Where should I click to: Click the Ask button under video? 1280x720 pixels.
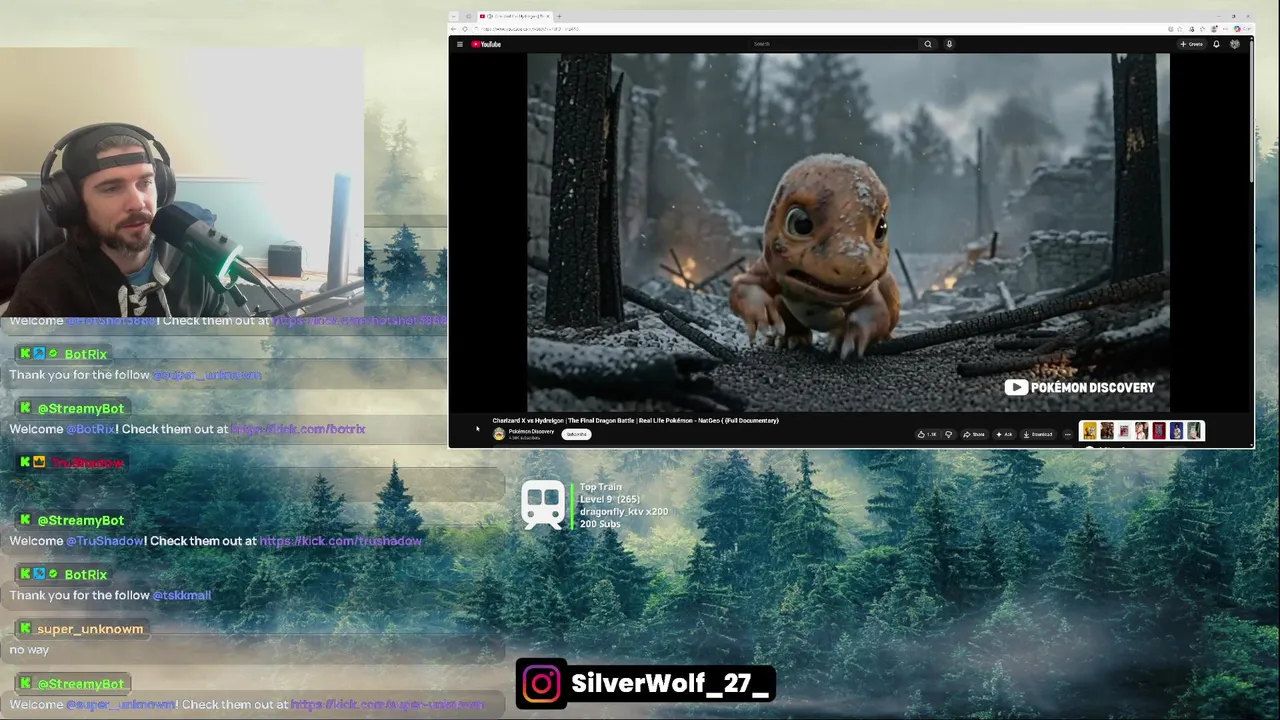click(x=1003, y=434)
